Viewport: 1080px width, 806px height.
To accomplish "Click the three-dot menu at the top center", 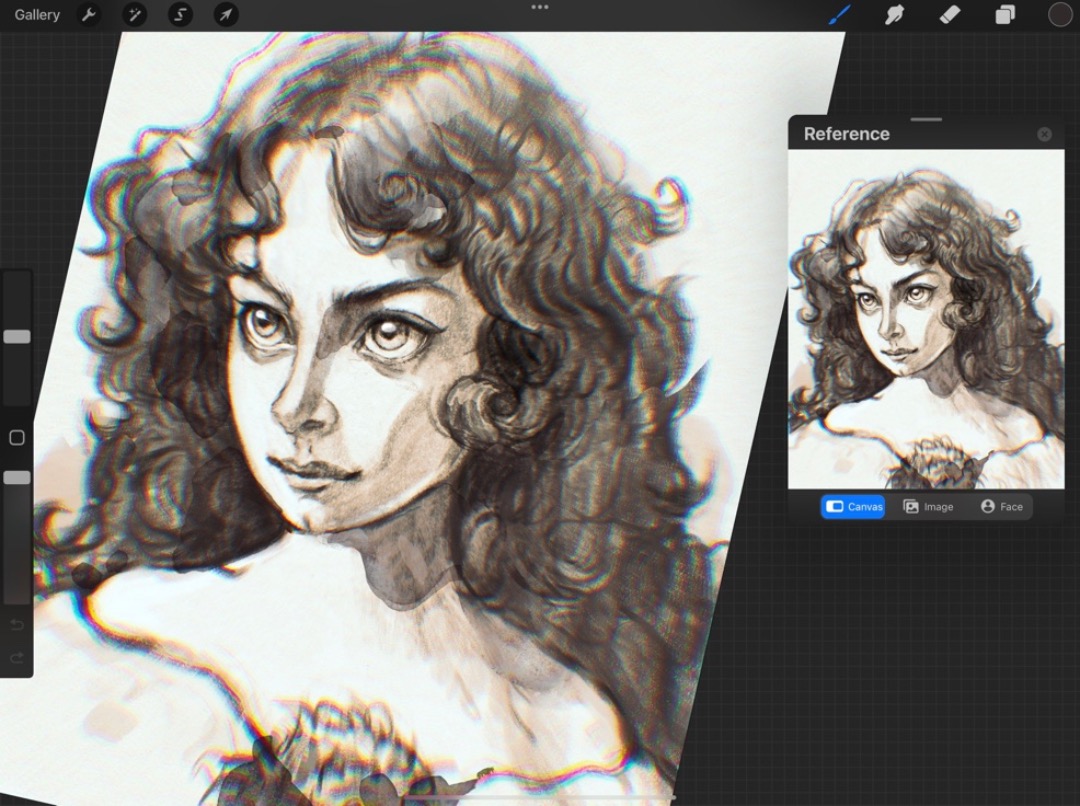I will click(x=540, y=7).
